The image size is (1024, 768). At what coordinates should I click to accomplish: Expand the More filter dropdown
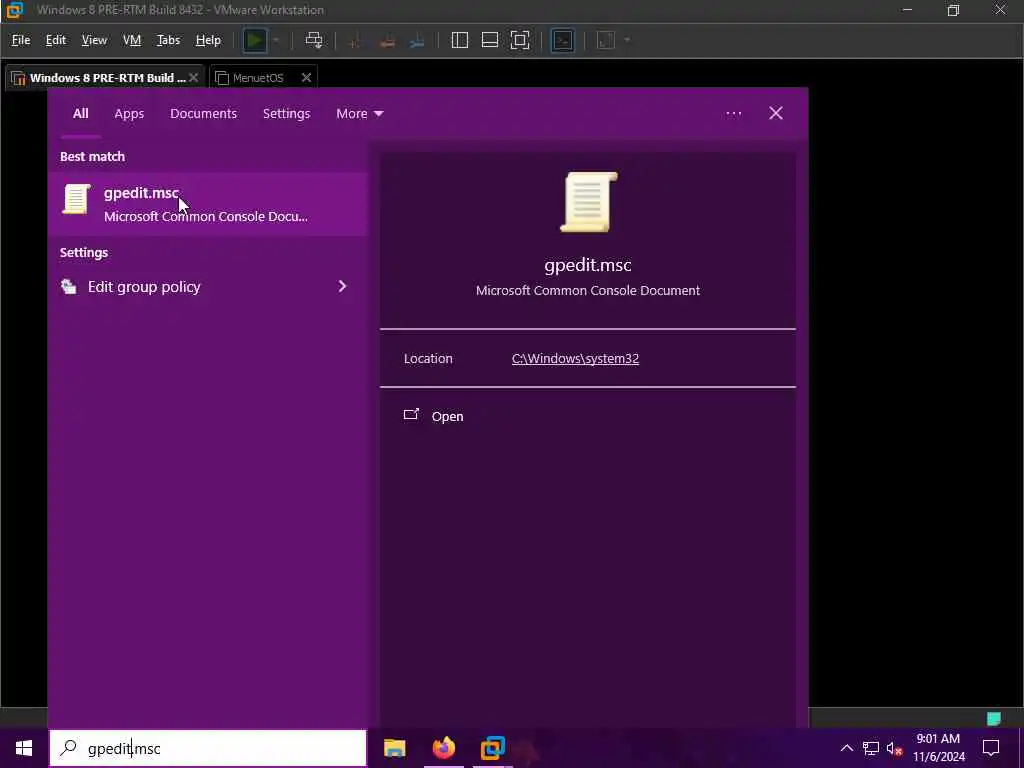(x=359, y=114)
